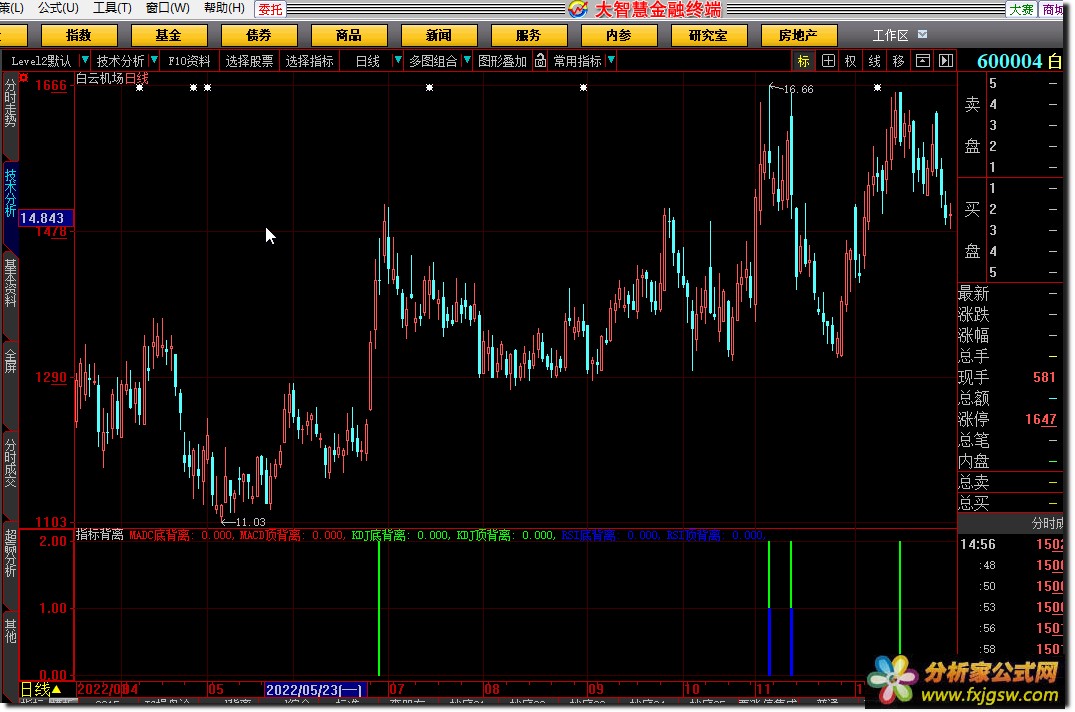
Task: Click the star marker above 16.66 peak's right
Action: click(x=877, y=88)
